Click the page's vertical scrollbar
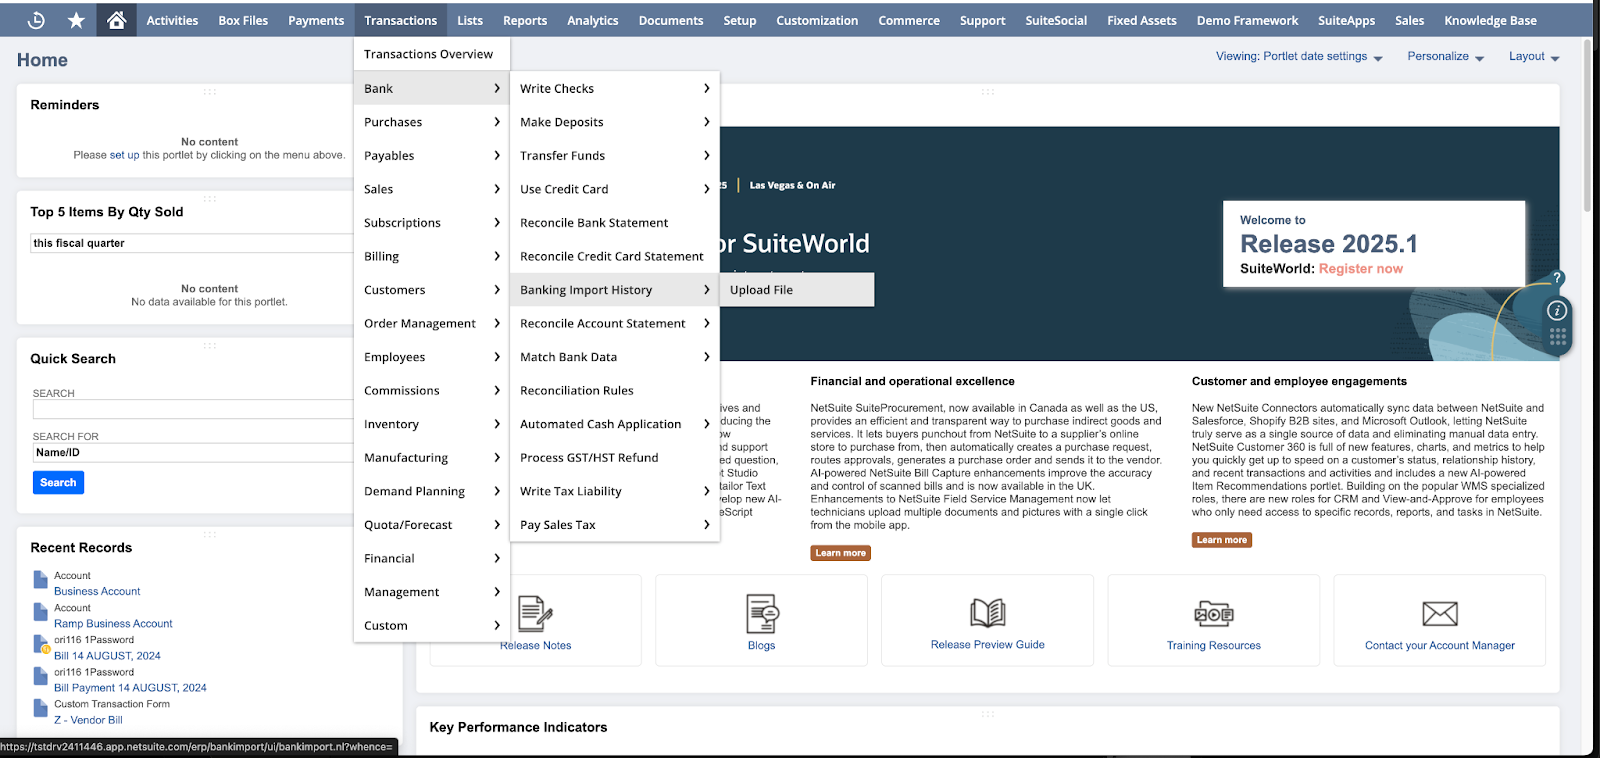 1587,125
